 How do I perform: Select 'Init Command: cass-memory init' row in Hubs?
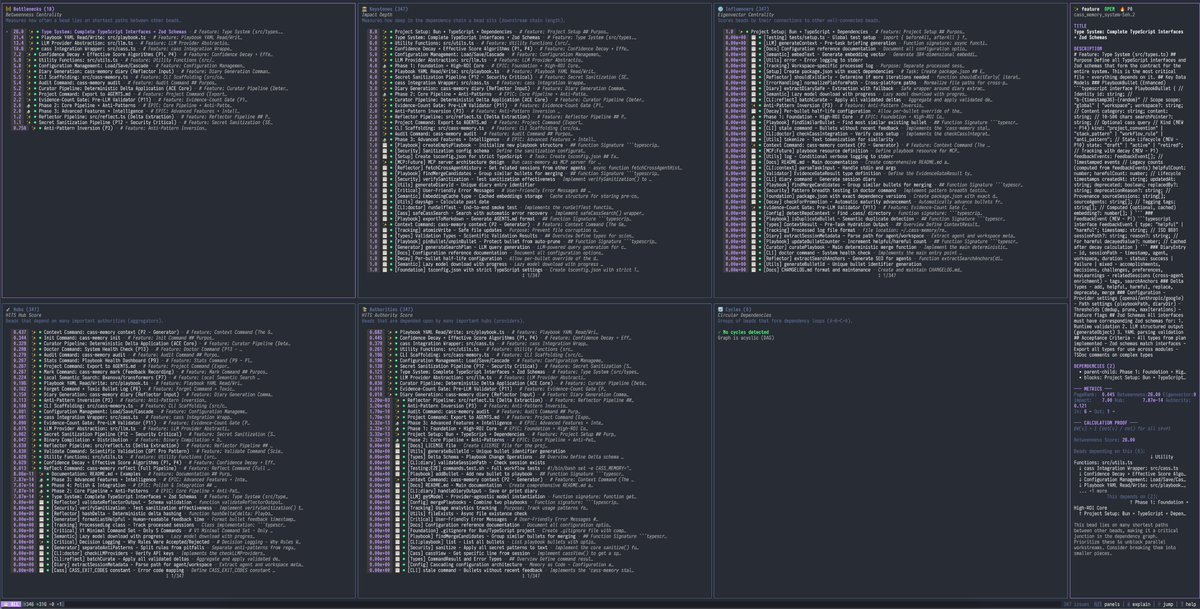112,338
